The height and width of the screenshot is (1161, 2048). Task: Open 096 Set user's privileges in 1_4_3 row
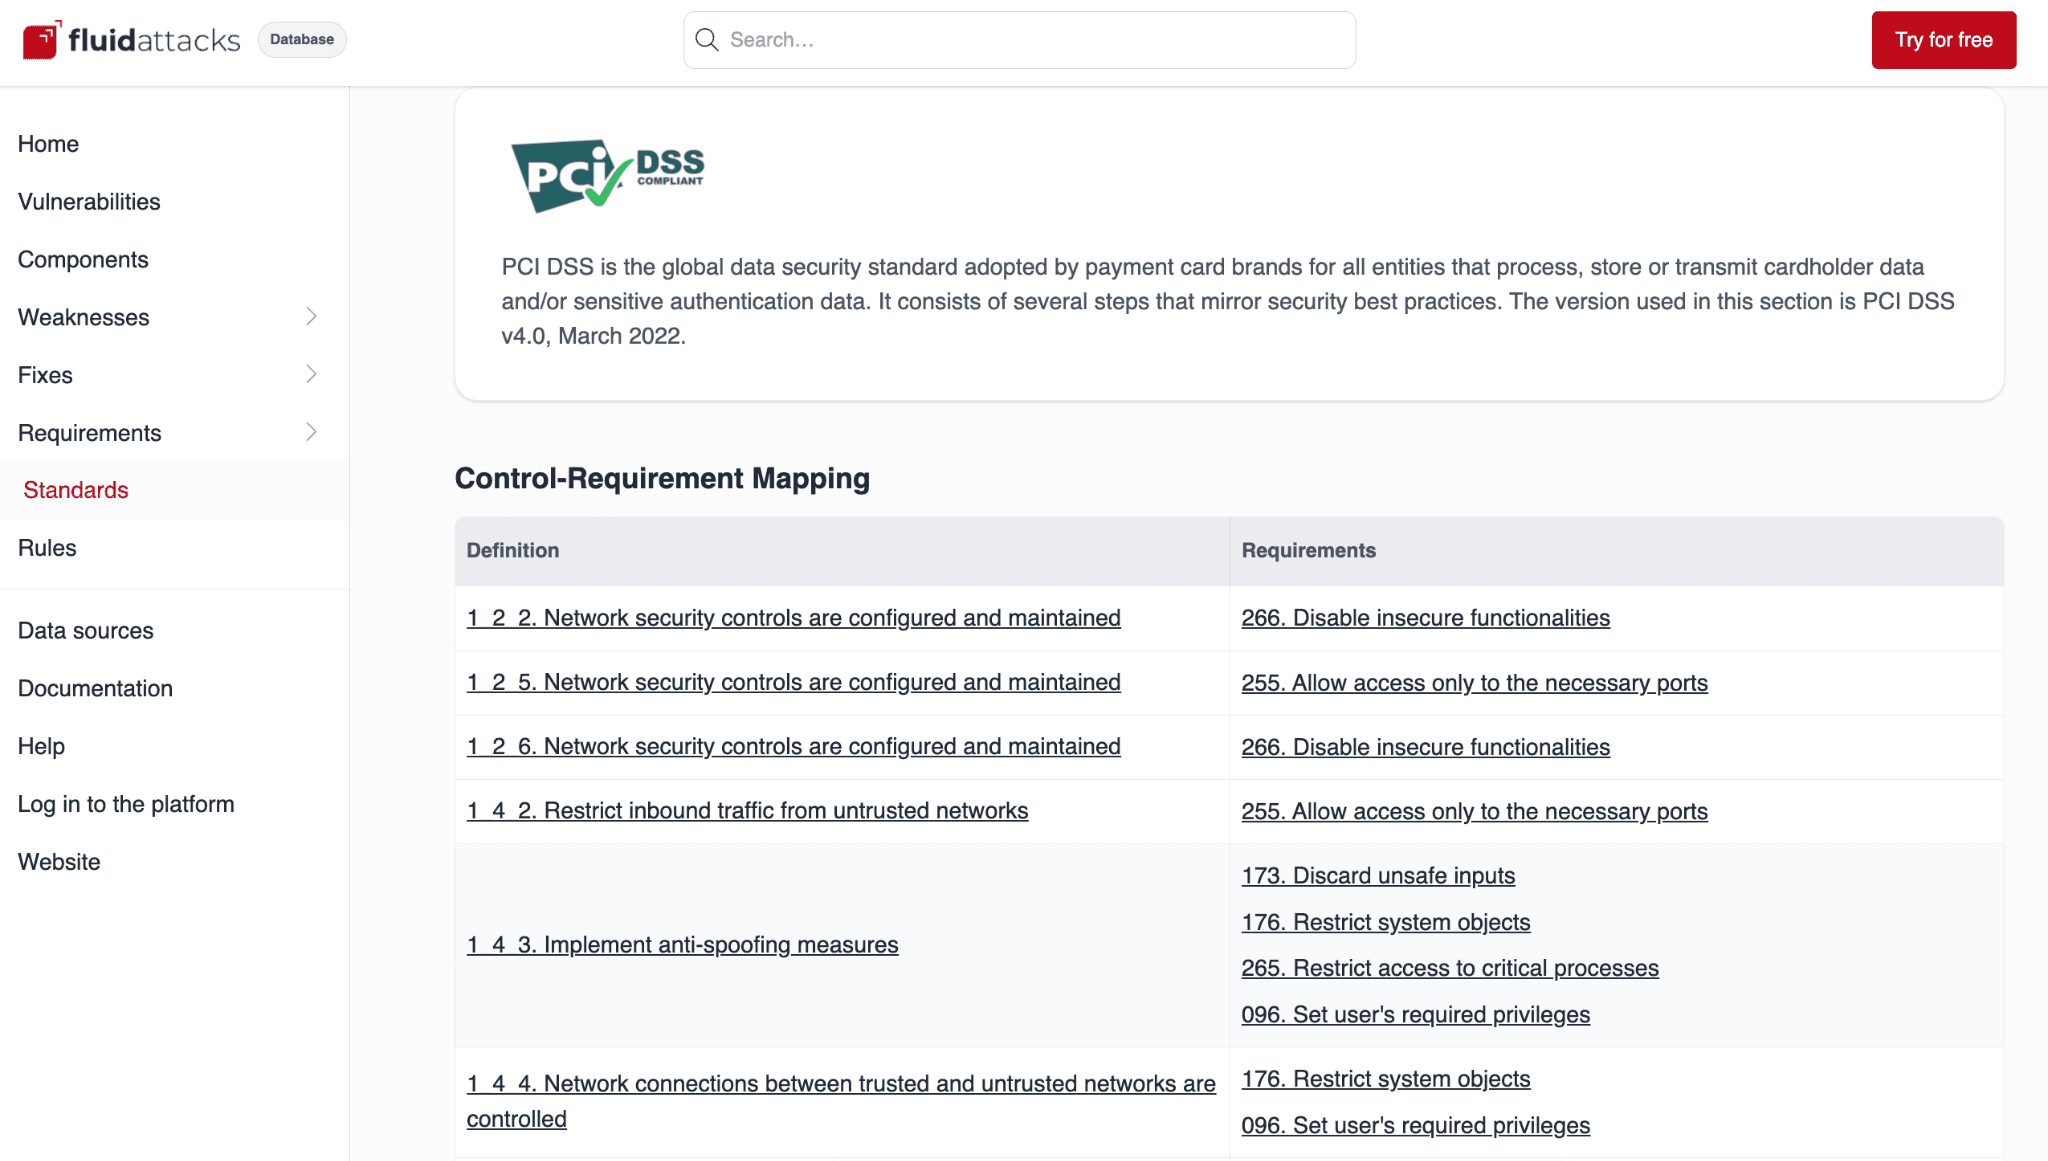click(x=1415, y=1015)
